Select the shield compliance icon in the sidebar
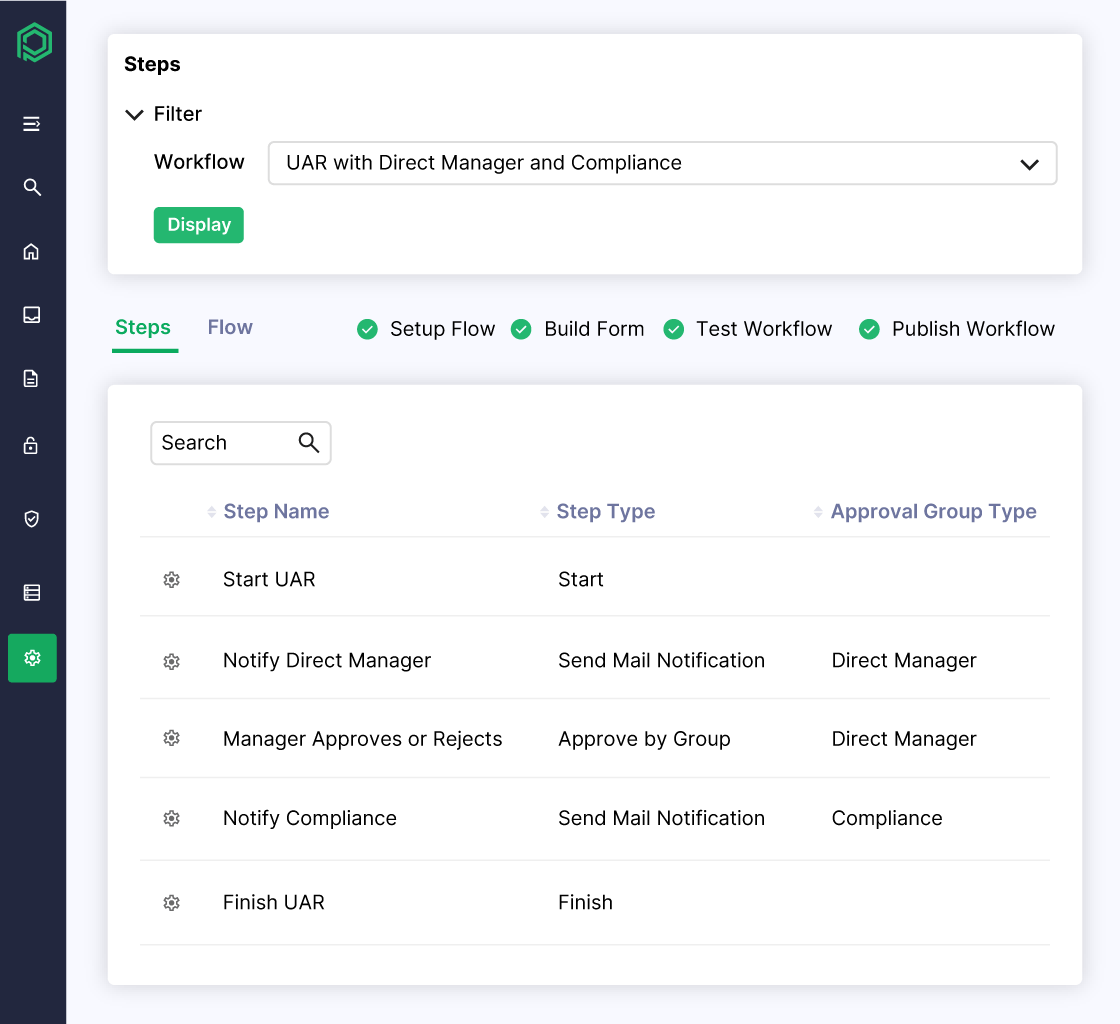This screenshot has height=1024, width=1120. (x=31, y=519)
